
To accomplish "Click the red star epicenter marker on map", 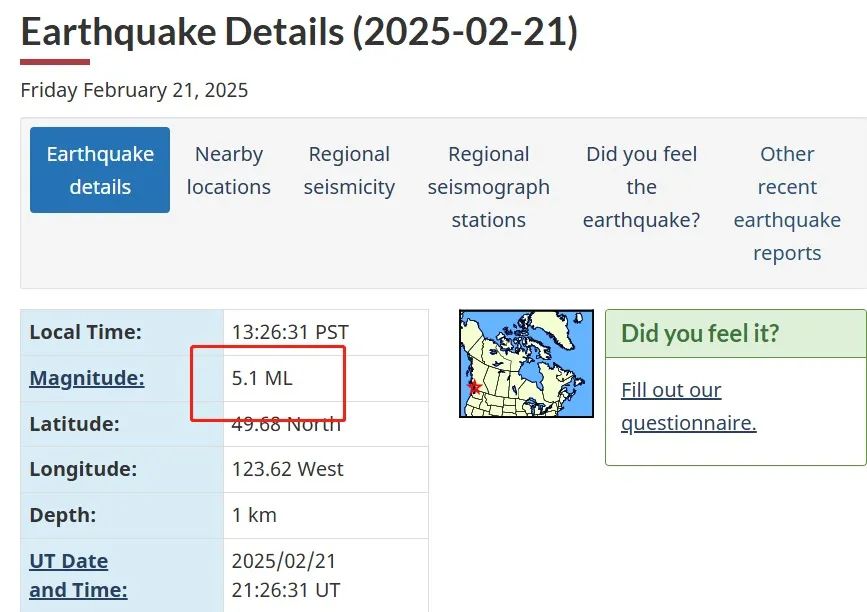I will (x=474, y=386).
